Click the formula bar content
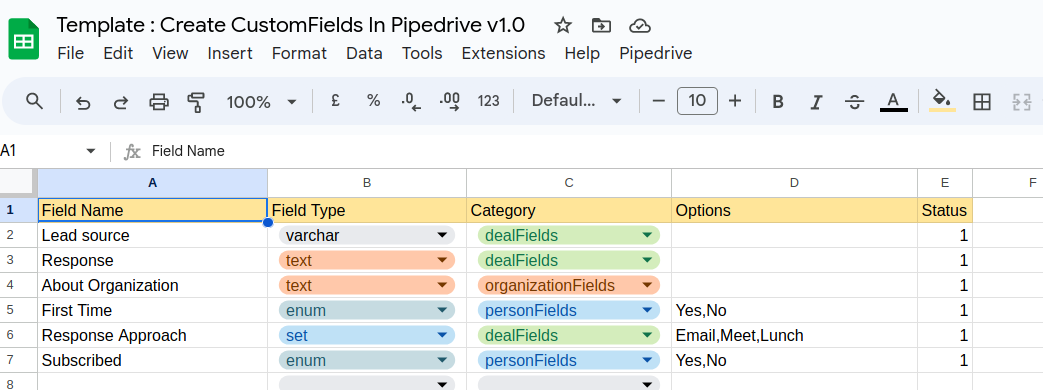 [188, 151]
